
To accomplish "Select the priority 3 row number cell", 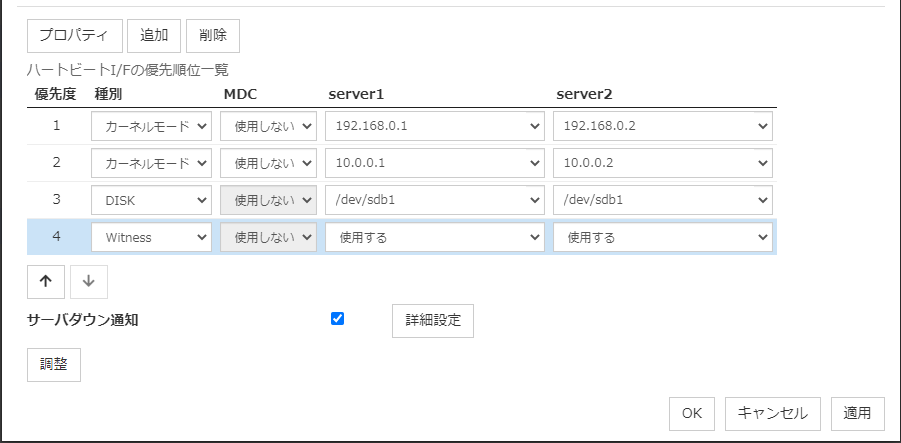I will point(57,200).
